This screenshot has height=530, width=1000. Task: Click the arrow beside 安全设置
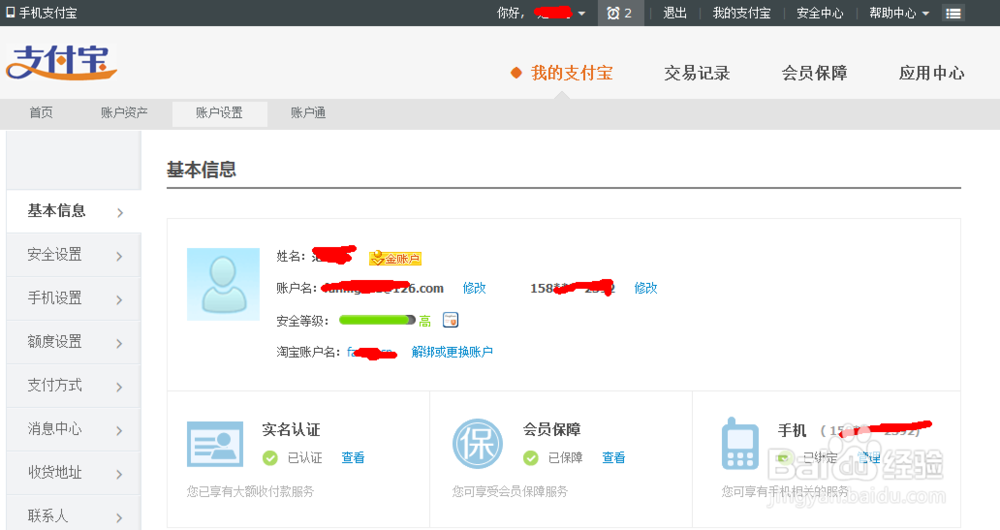coord(120,256)
